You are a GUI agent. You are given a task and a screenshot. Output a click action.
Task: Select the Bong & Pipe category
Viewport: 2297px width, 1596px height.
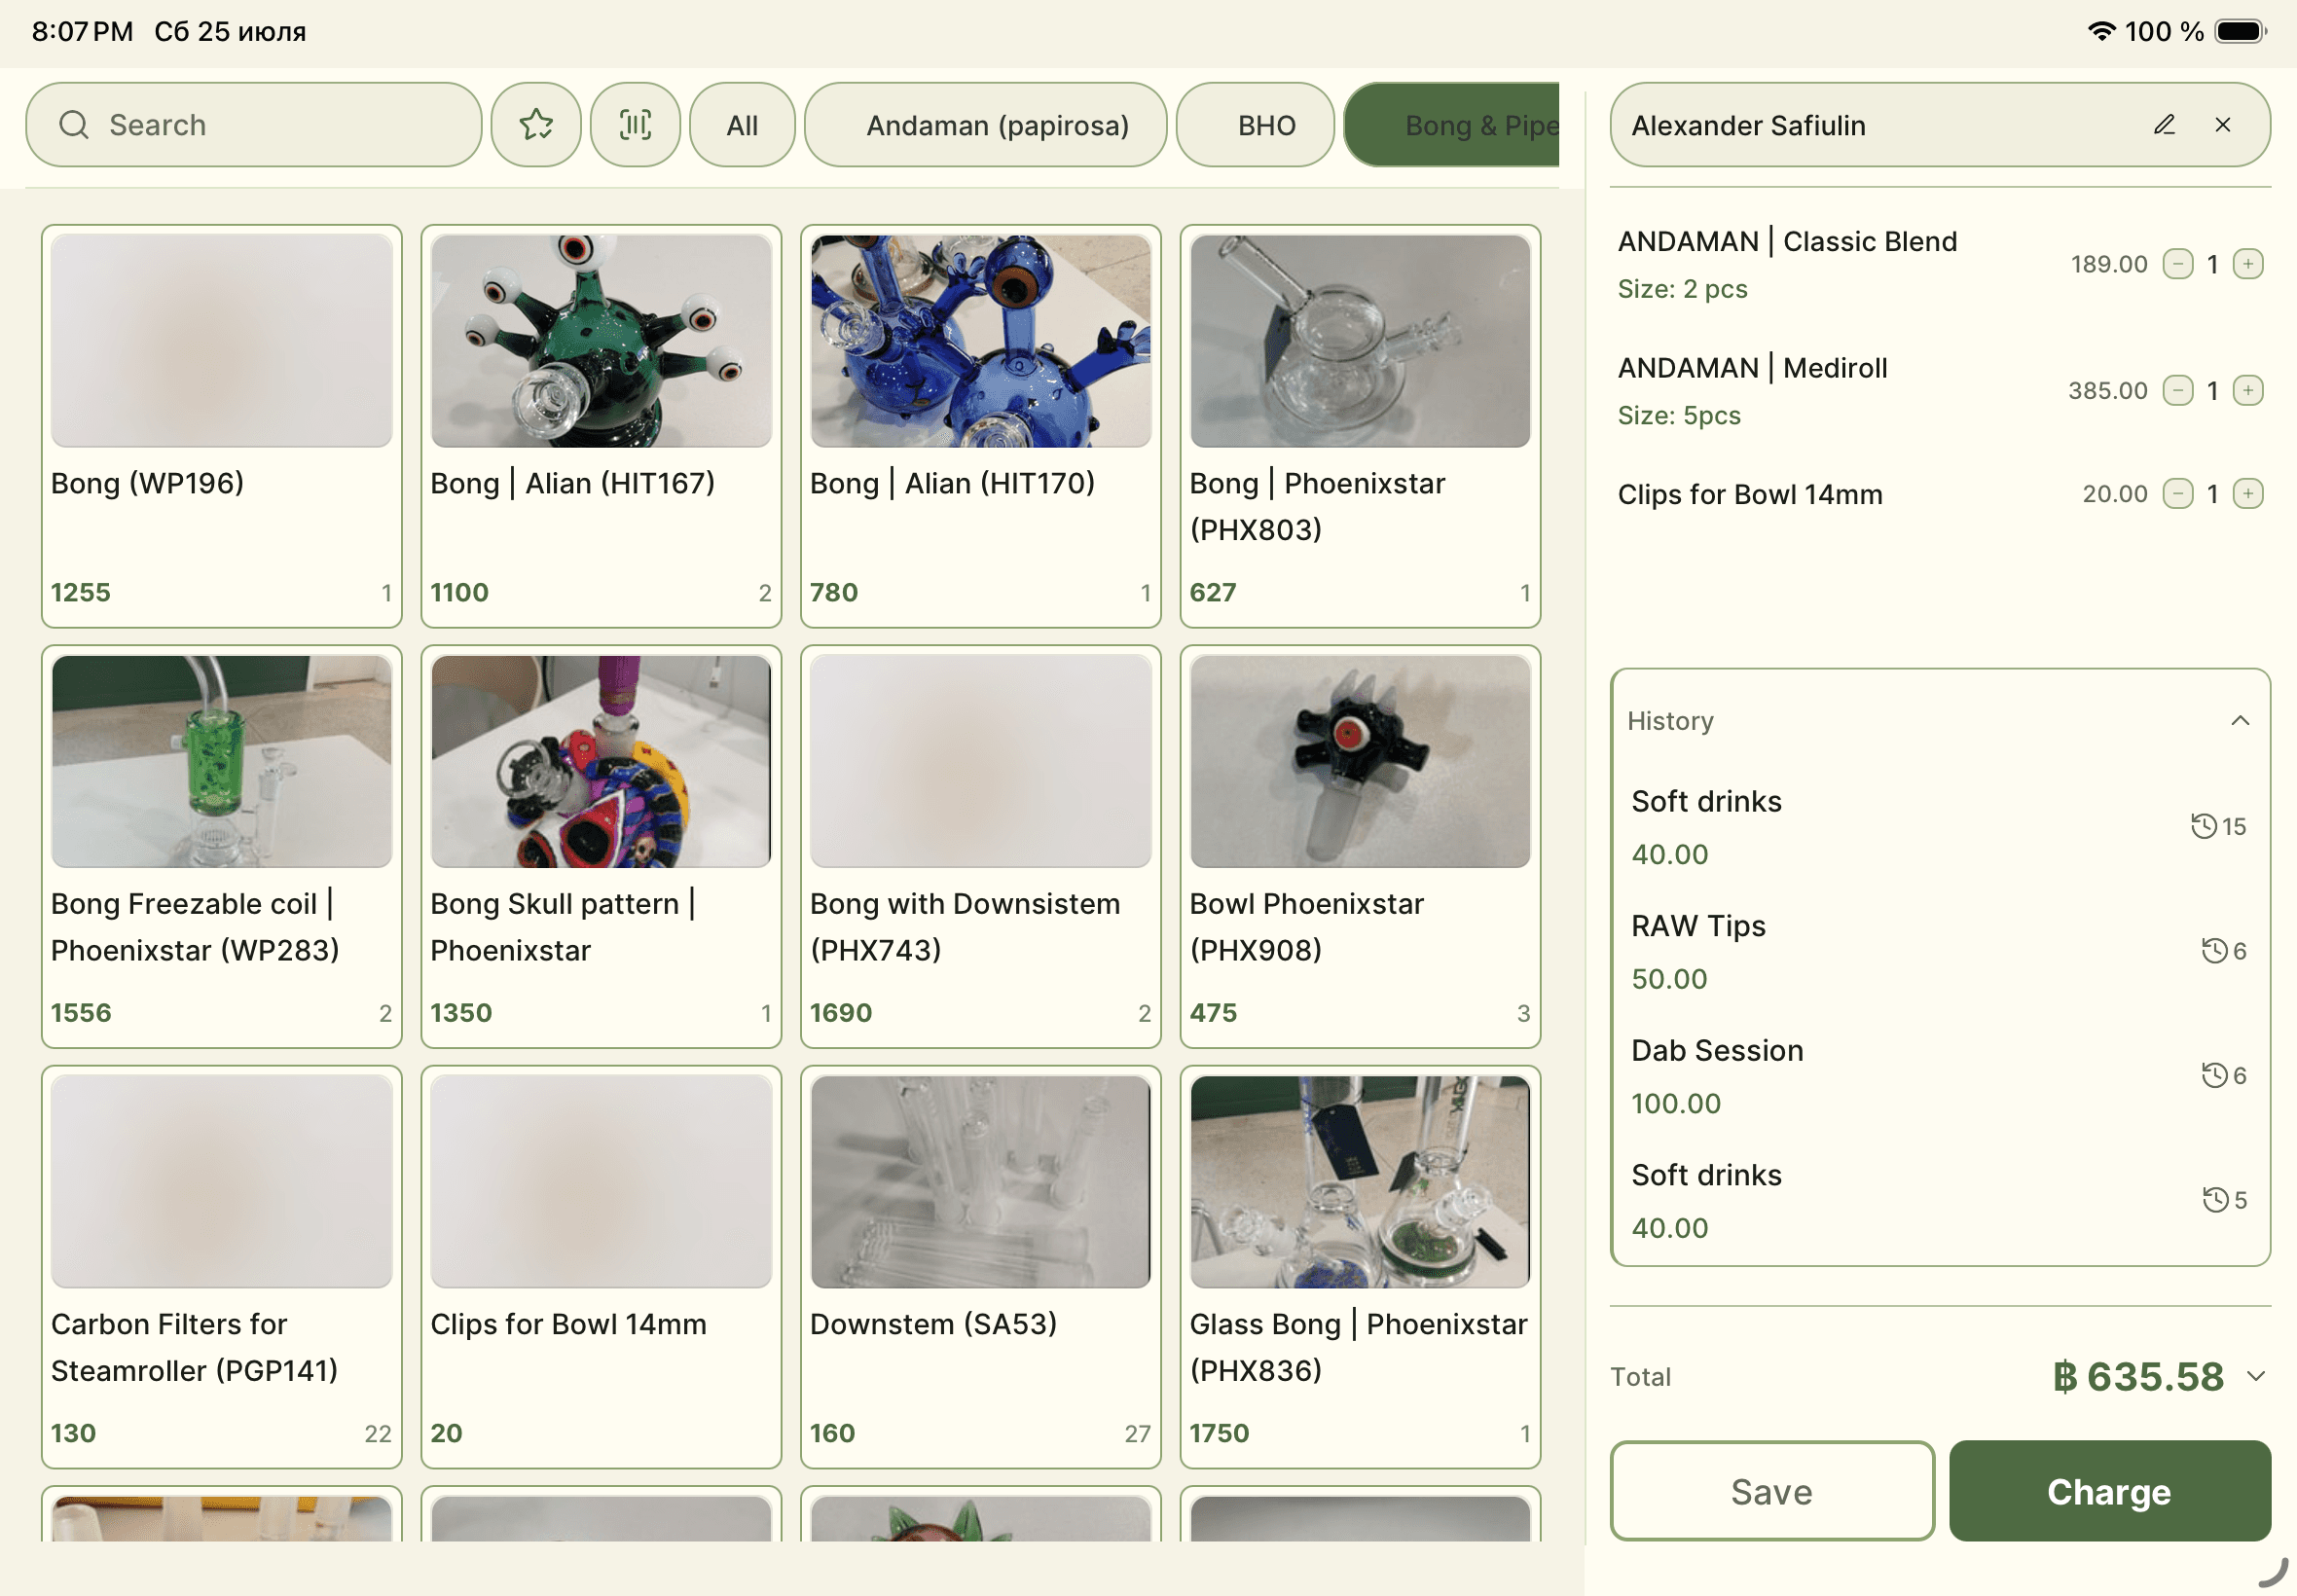pos(1452,125)
